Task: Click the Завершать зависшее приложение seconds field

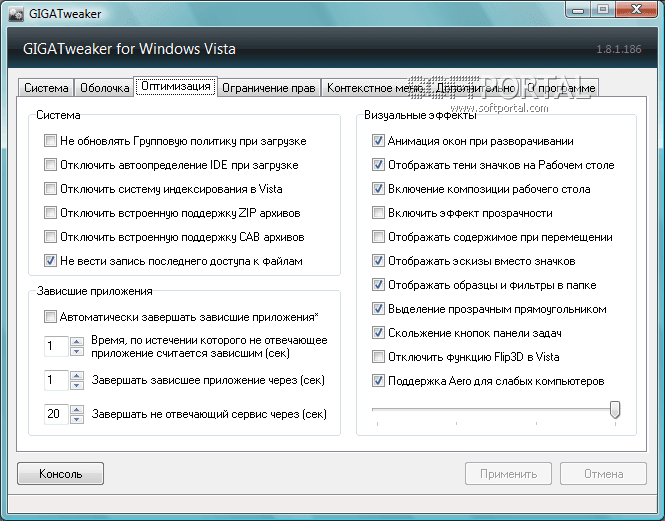Action: pos(56,380)
